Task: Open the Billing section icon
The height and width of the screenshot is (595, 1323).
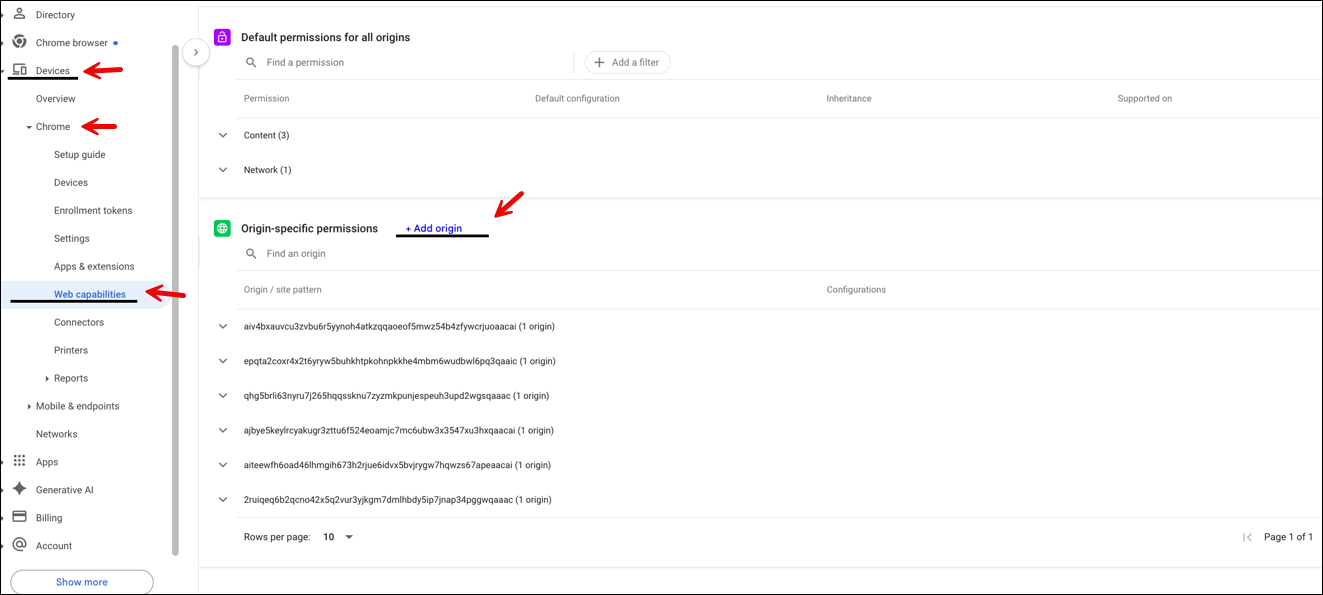Action: tap(18, 517)
